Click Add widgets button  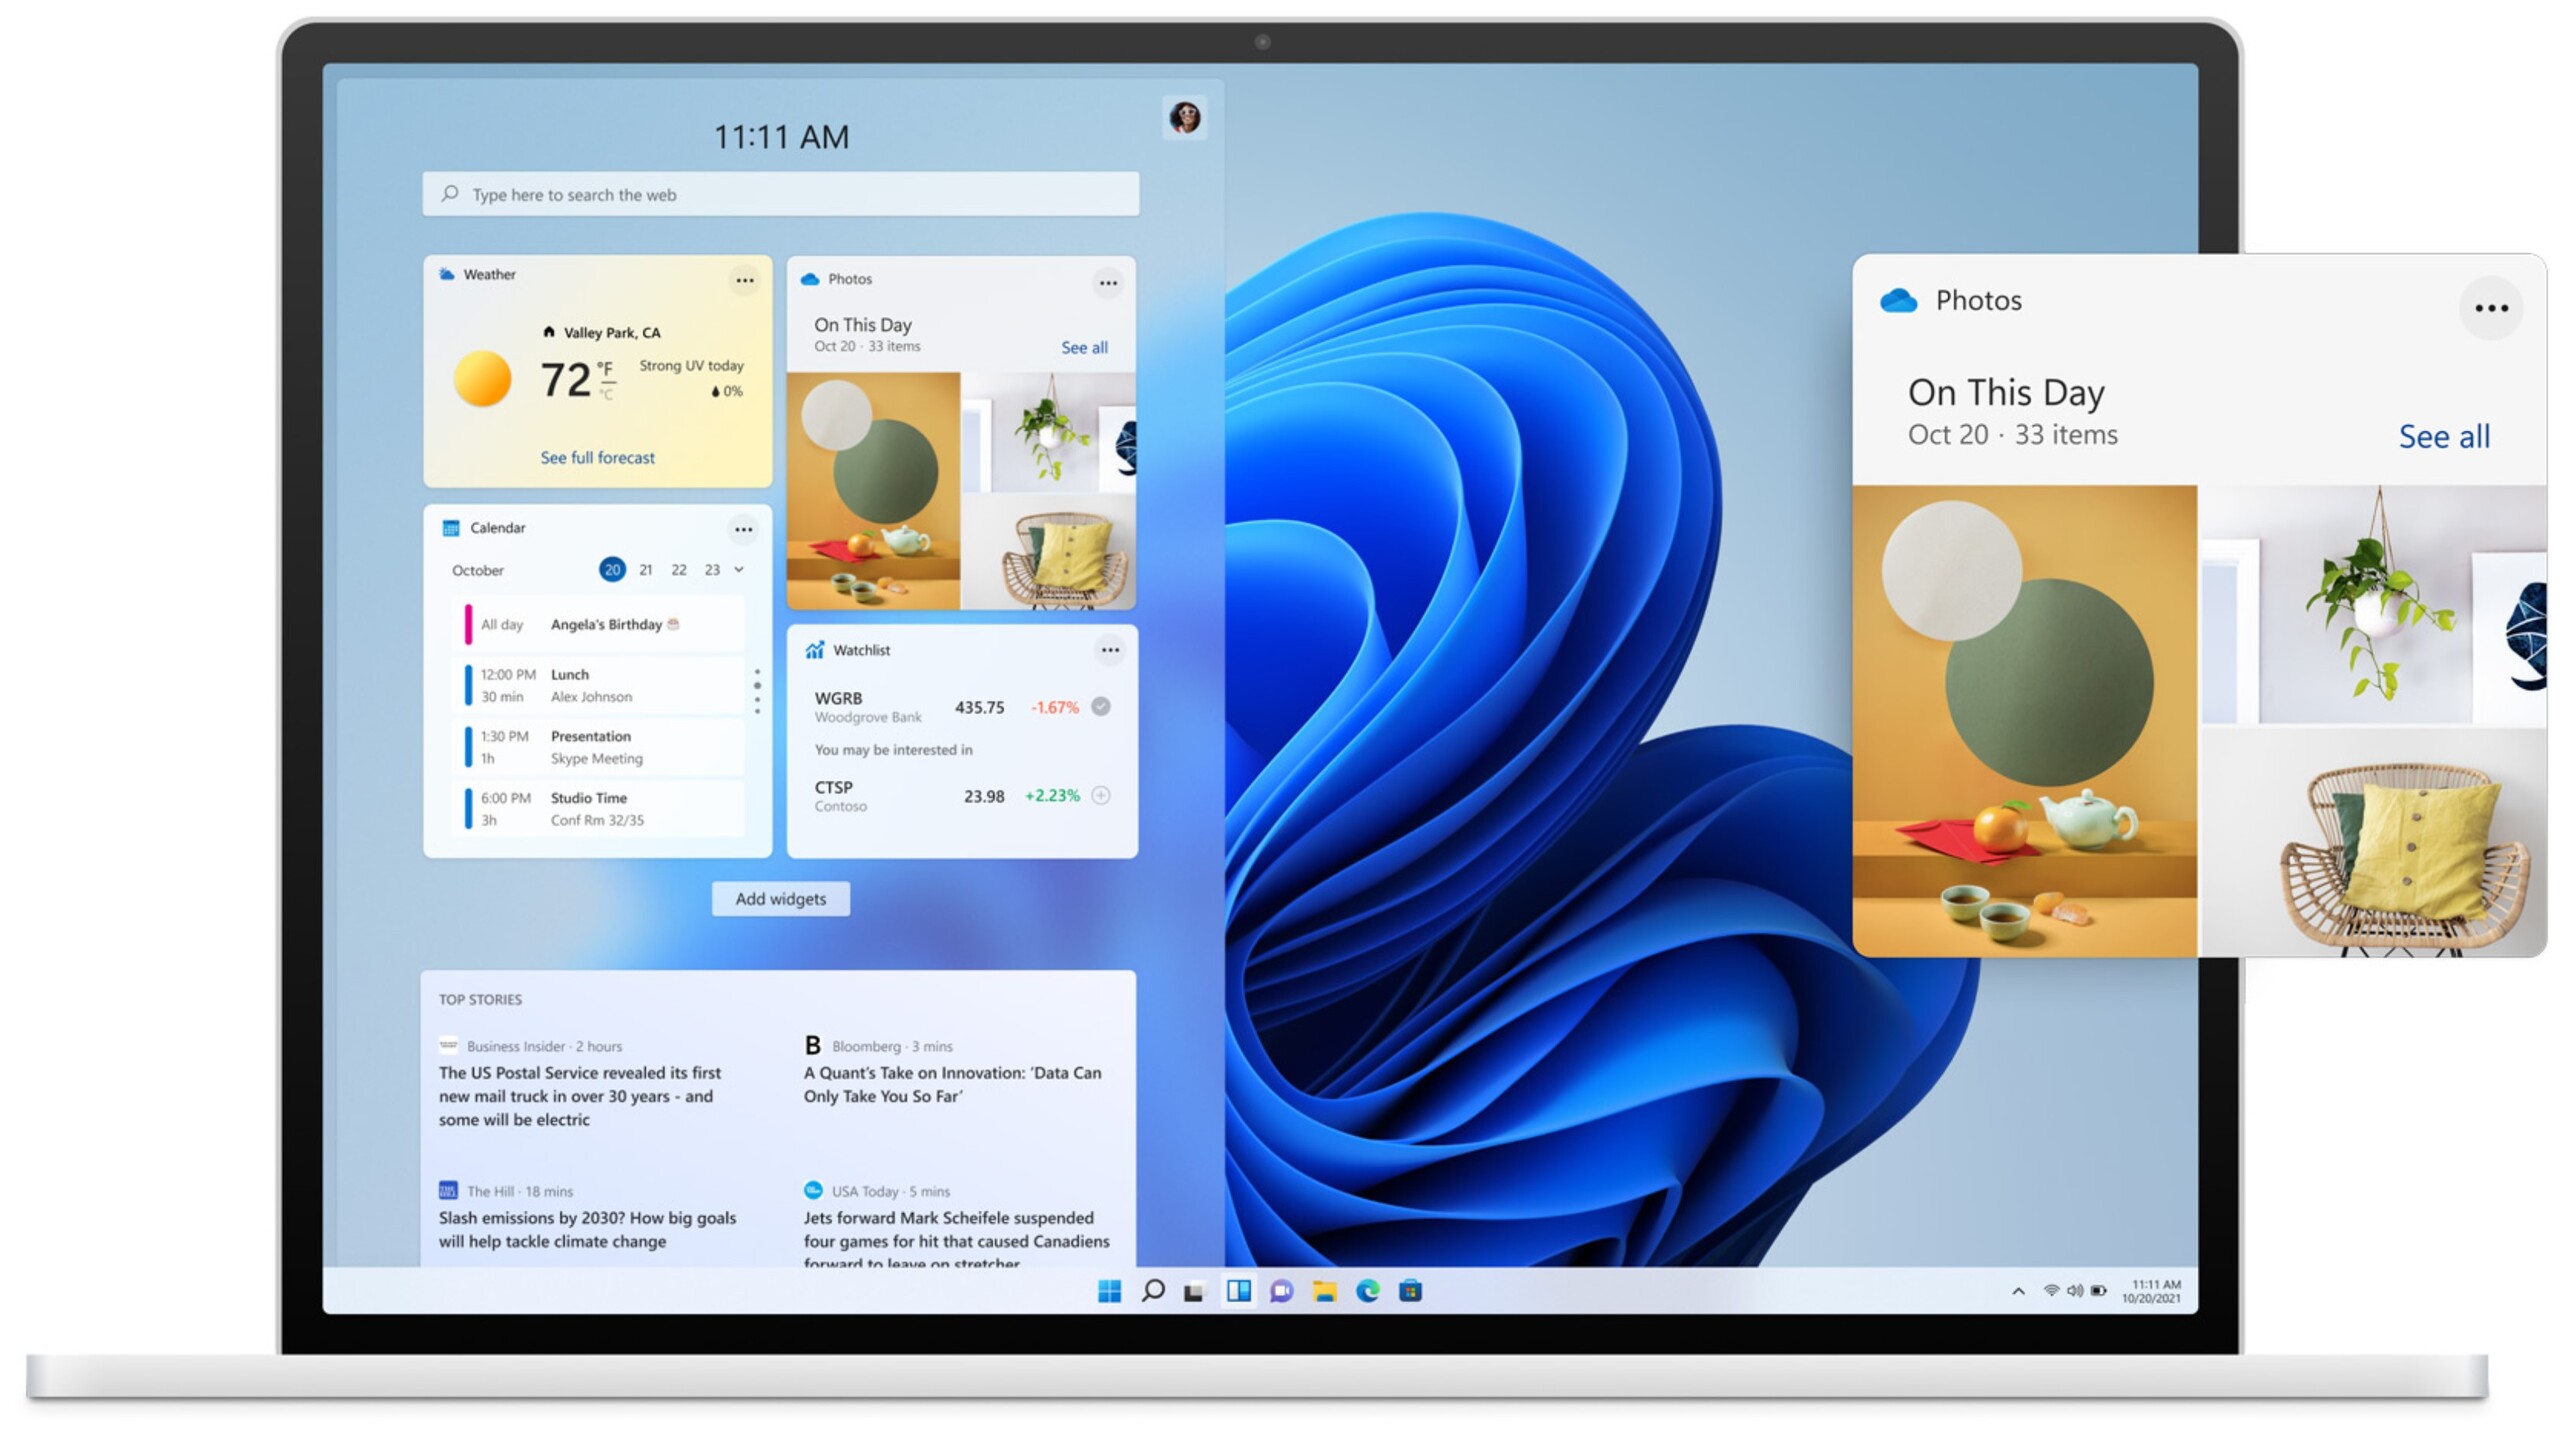point(779,898)
